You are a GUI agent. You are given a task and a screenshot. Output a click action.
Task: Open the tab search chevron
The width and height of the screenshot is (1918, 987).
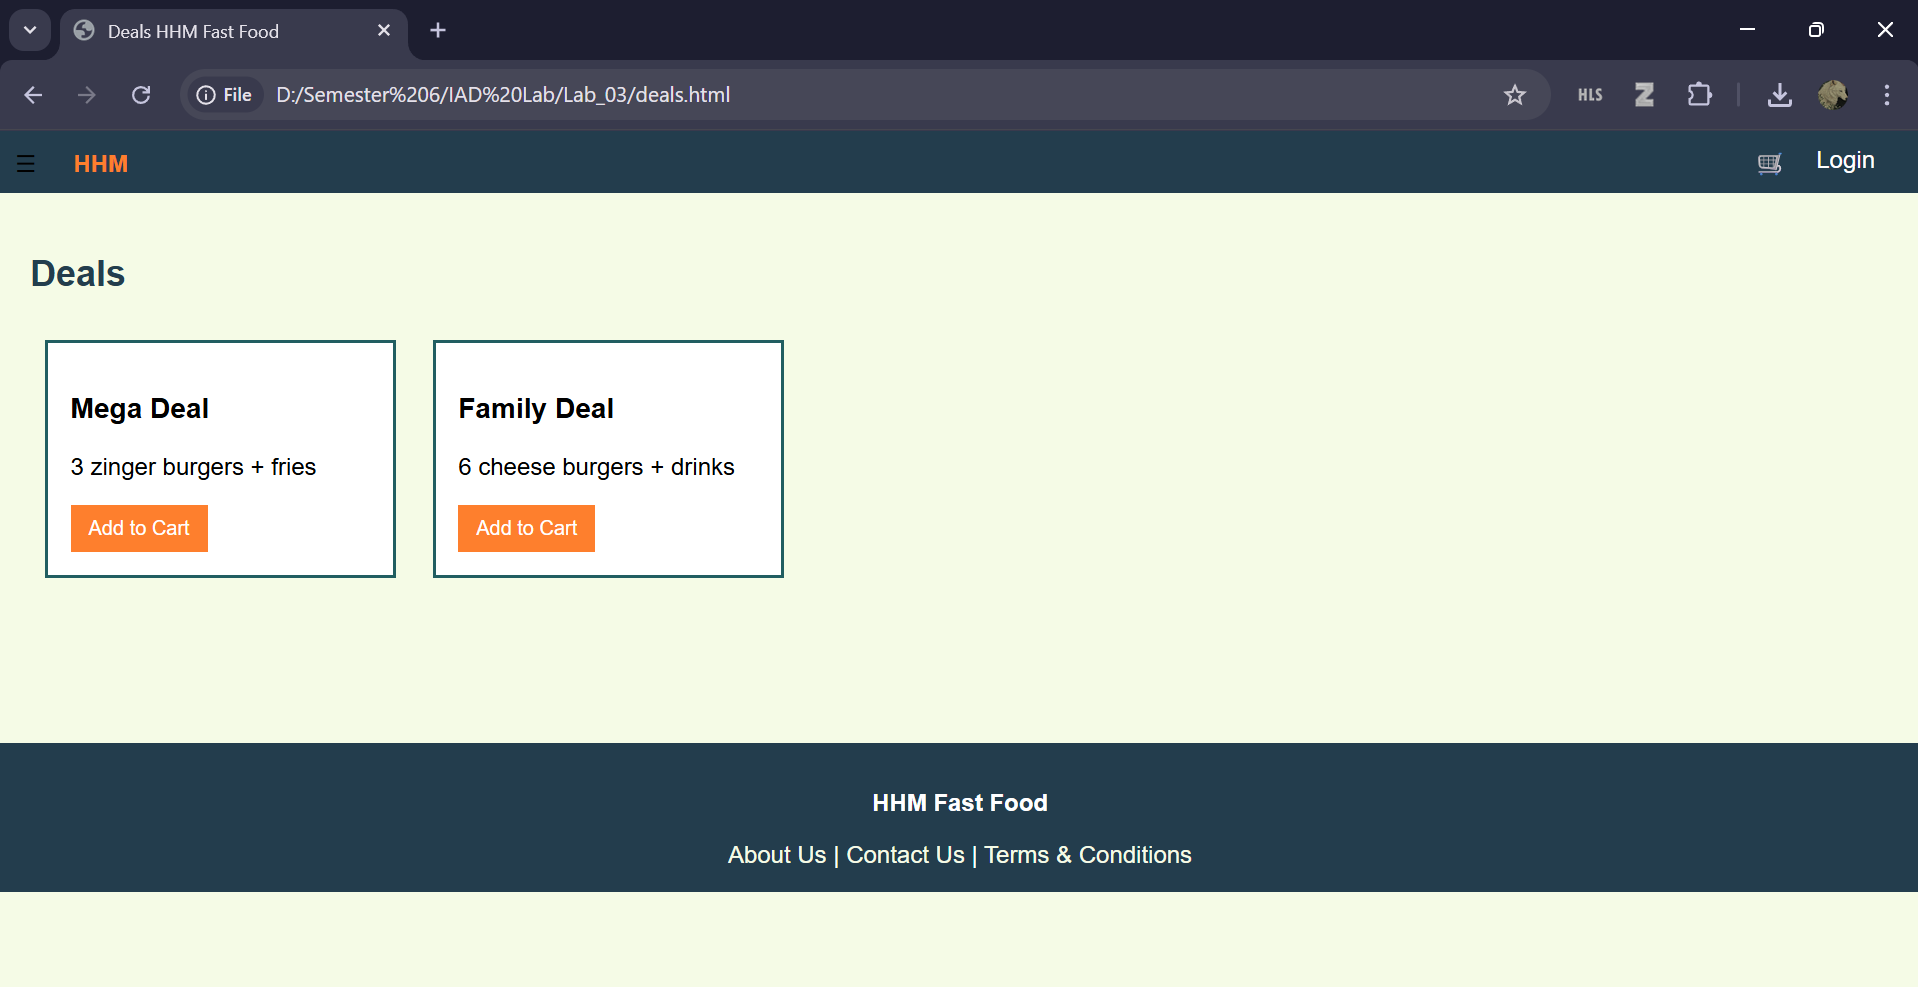(29, 30)
